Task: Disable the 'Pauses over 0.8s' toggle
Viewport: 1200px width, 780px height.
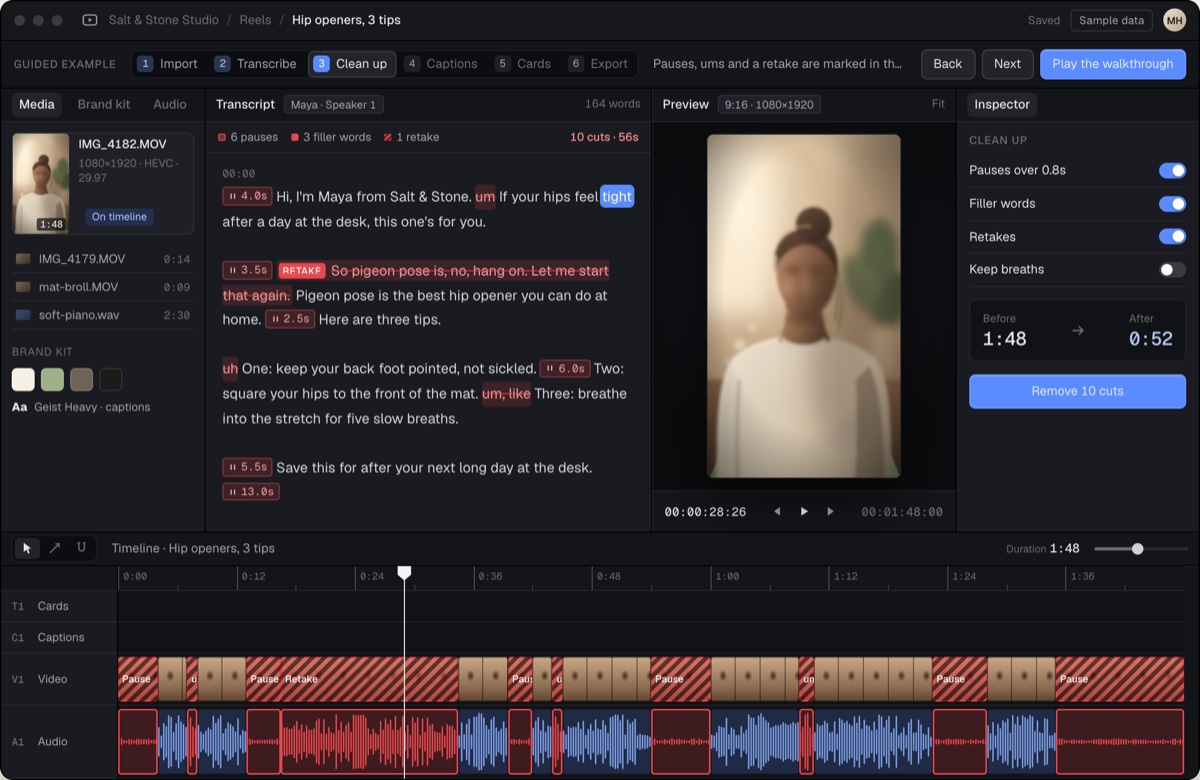Action: point(1172,170)
